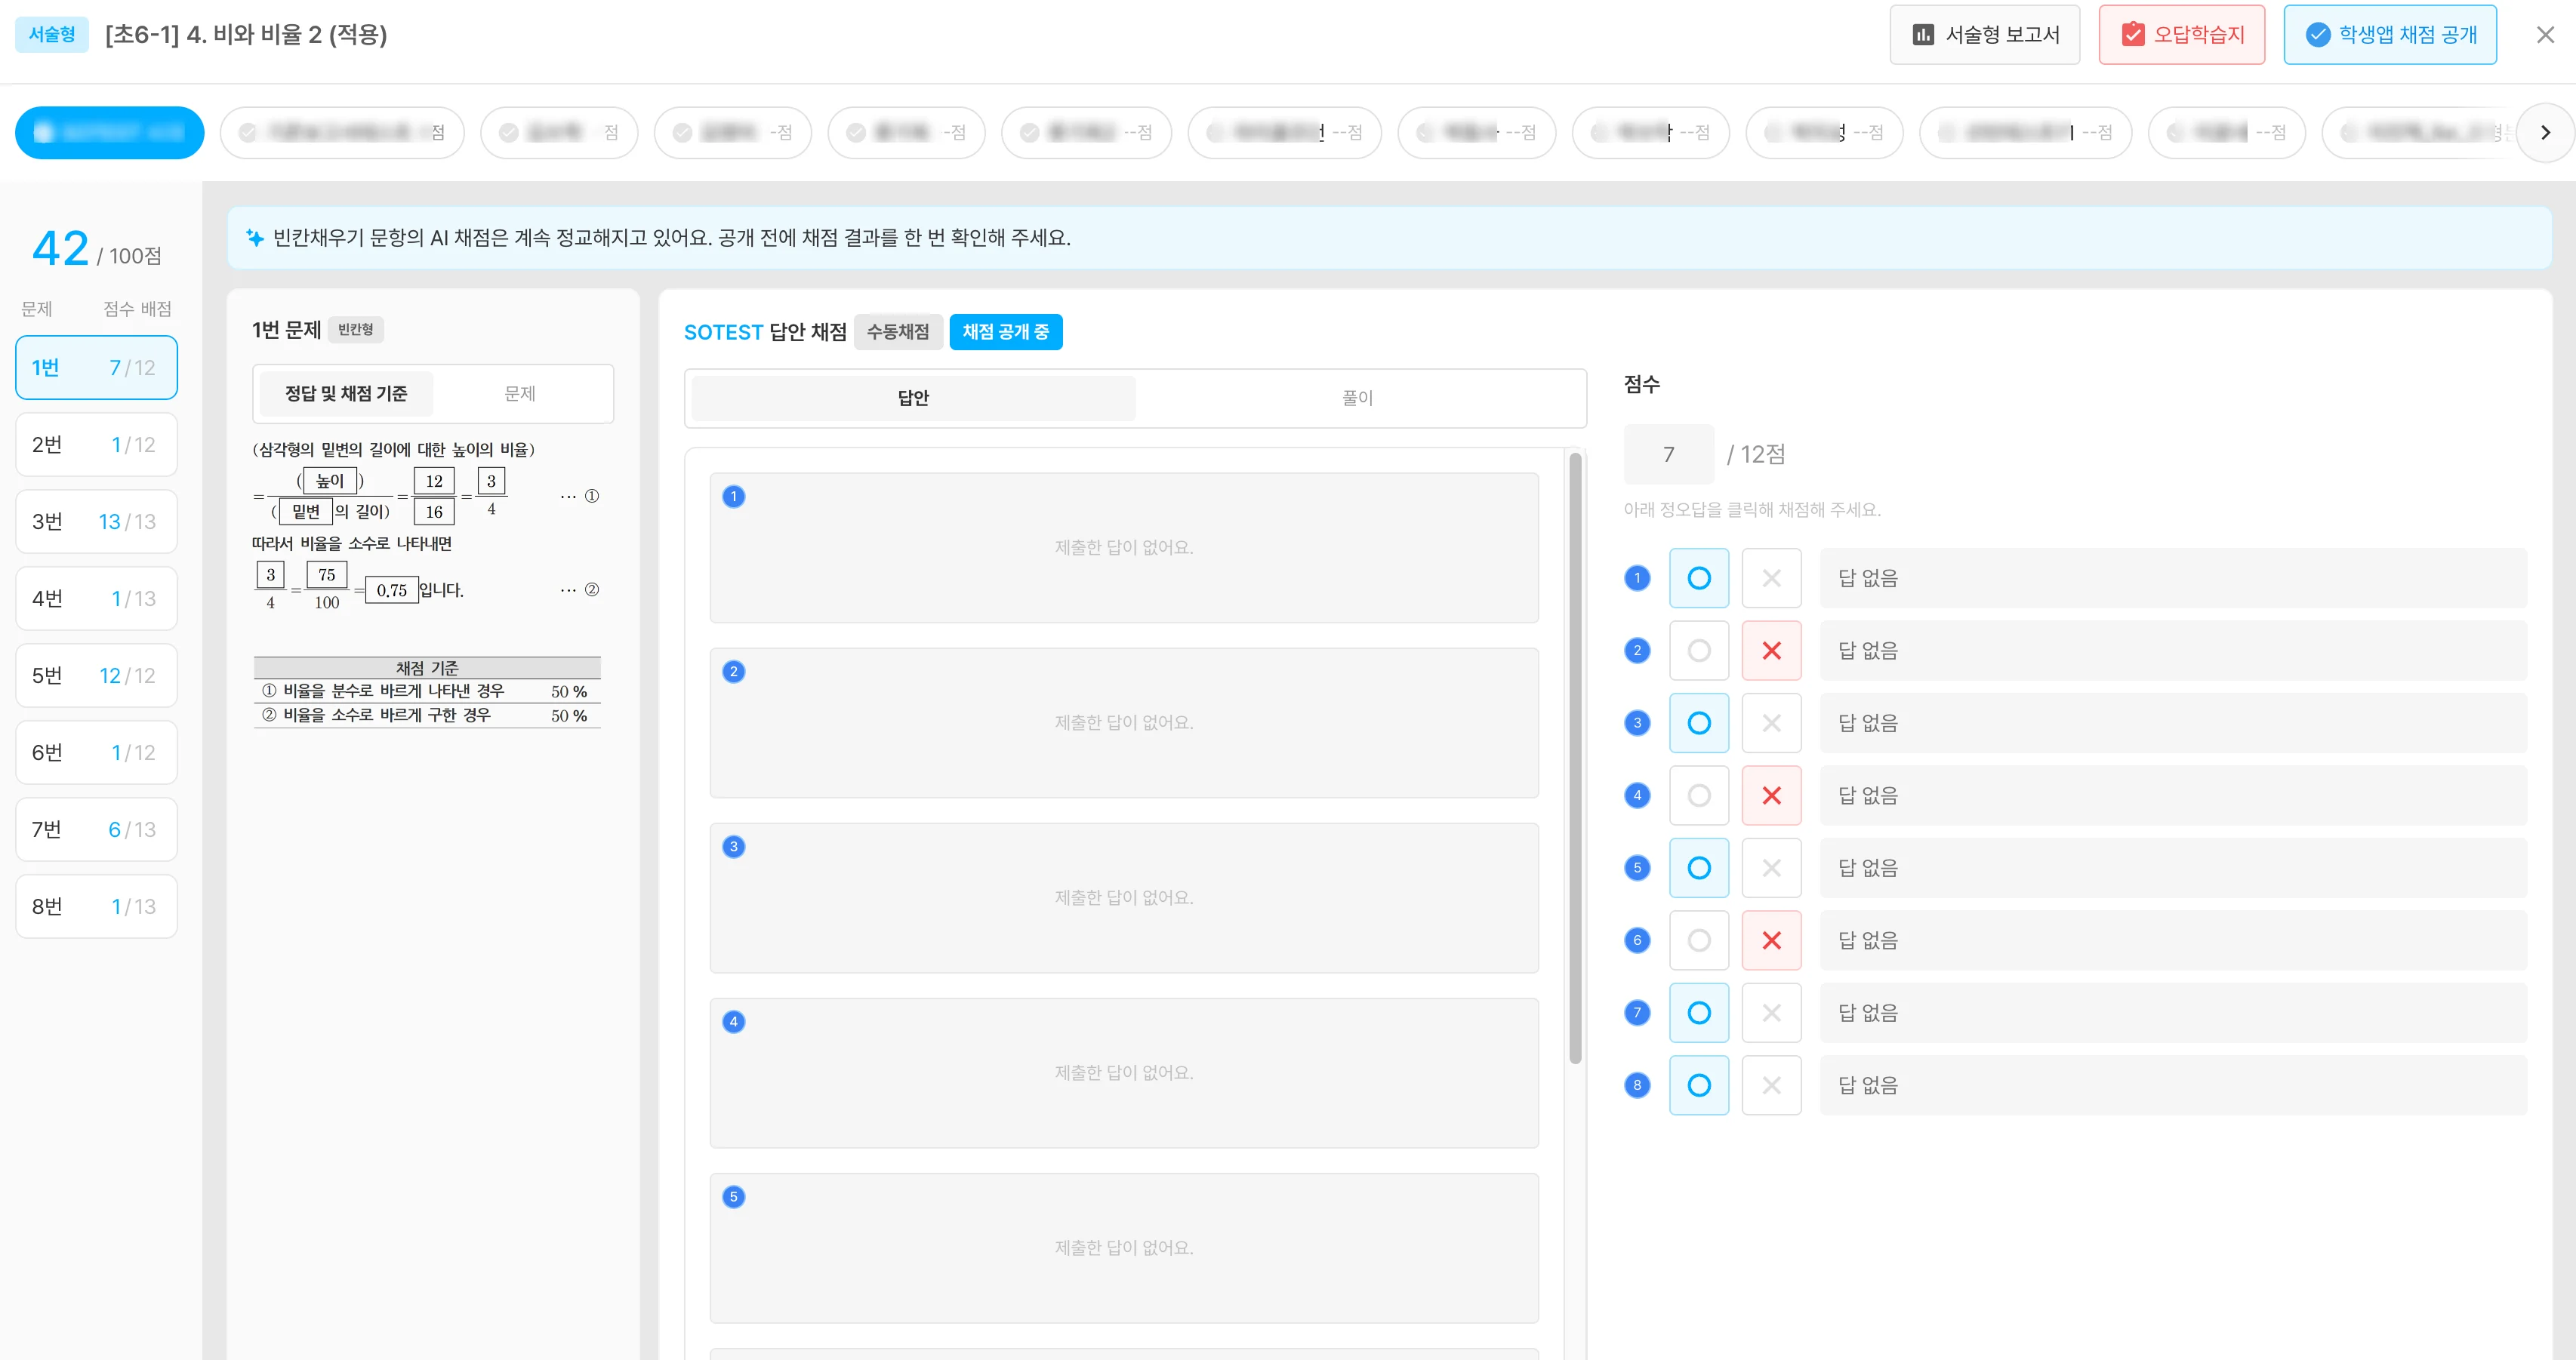Screen dimensions: 2576x1360
Task: Click the answer list vertical scrollbar
Action: click(1575, 758)
